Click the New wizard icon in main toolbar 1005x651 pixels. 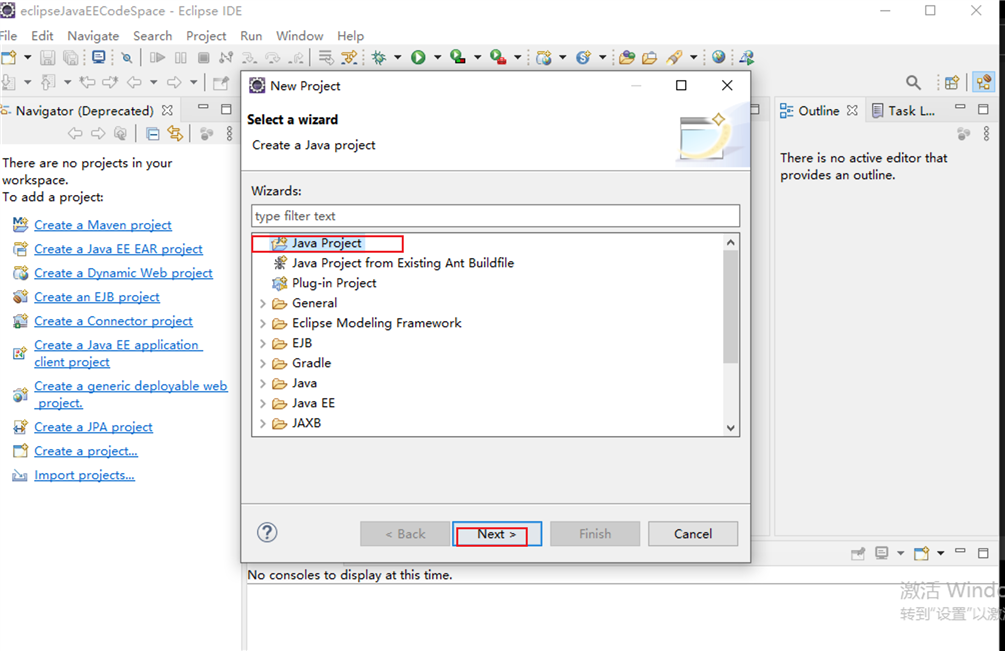point(9,58)
